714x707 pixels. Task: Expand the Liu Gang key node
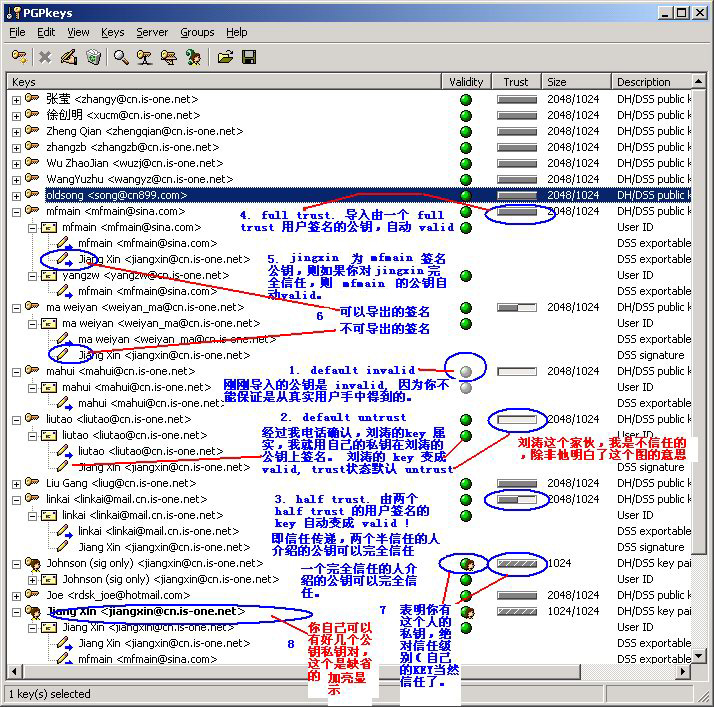pyautogui.click(x=16, y=484)
